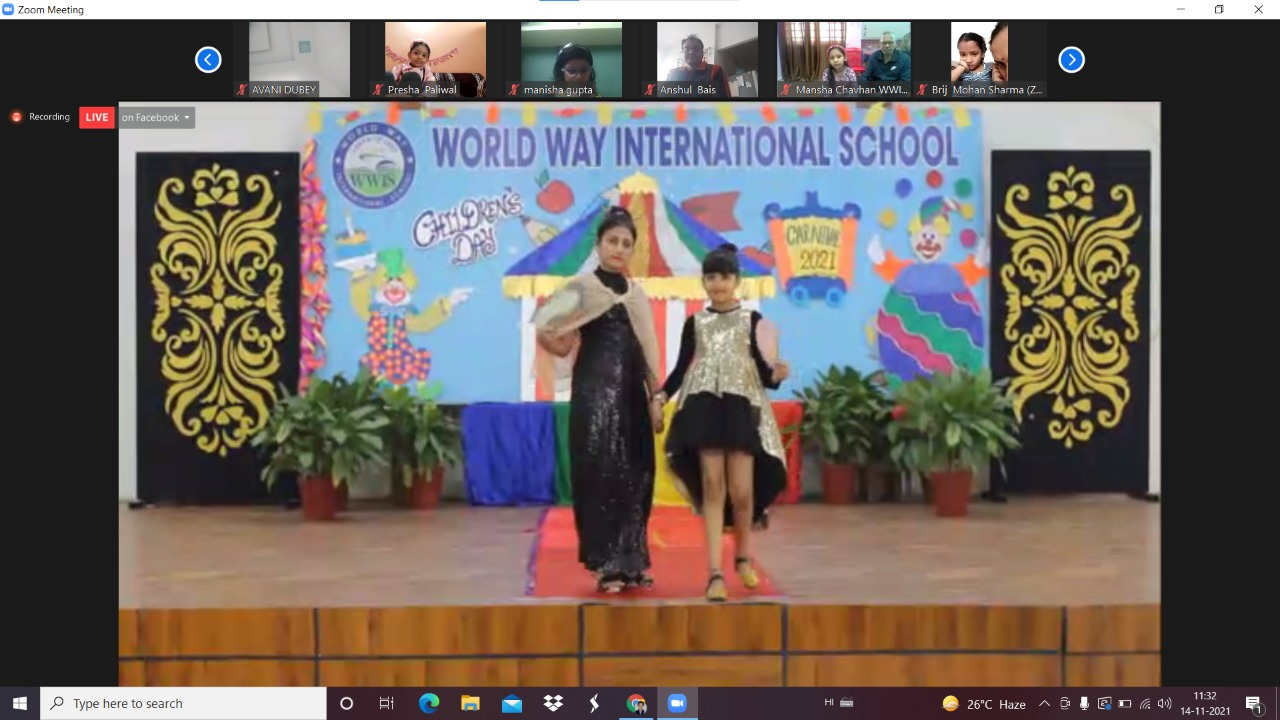
Task: Open Wi-Fi network icon in tray
Action: [x=1144, y=703]
